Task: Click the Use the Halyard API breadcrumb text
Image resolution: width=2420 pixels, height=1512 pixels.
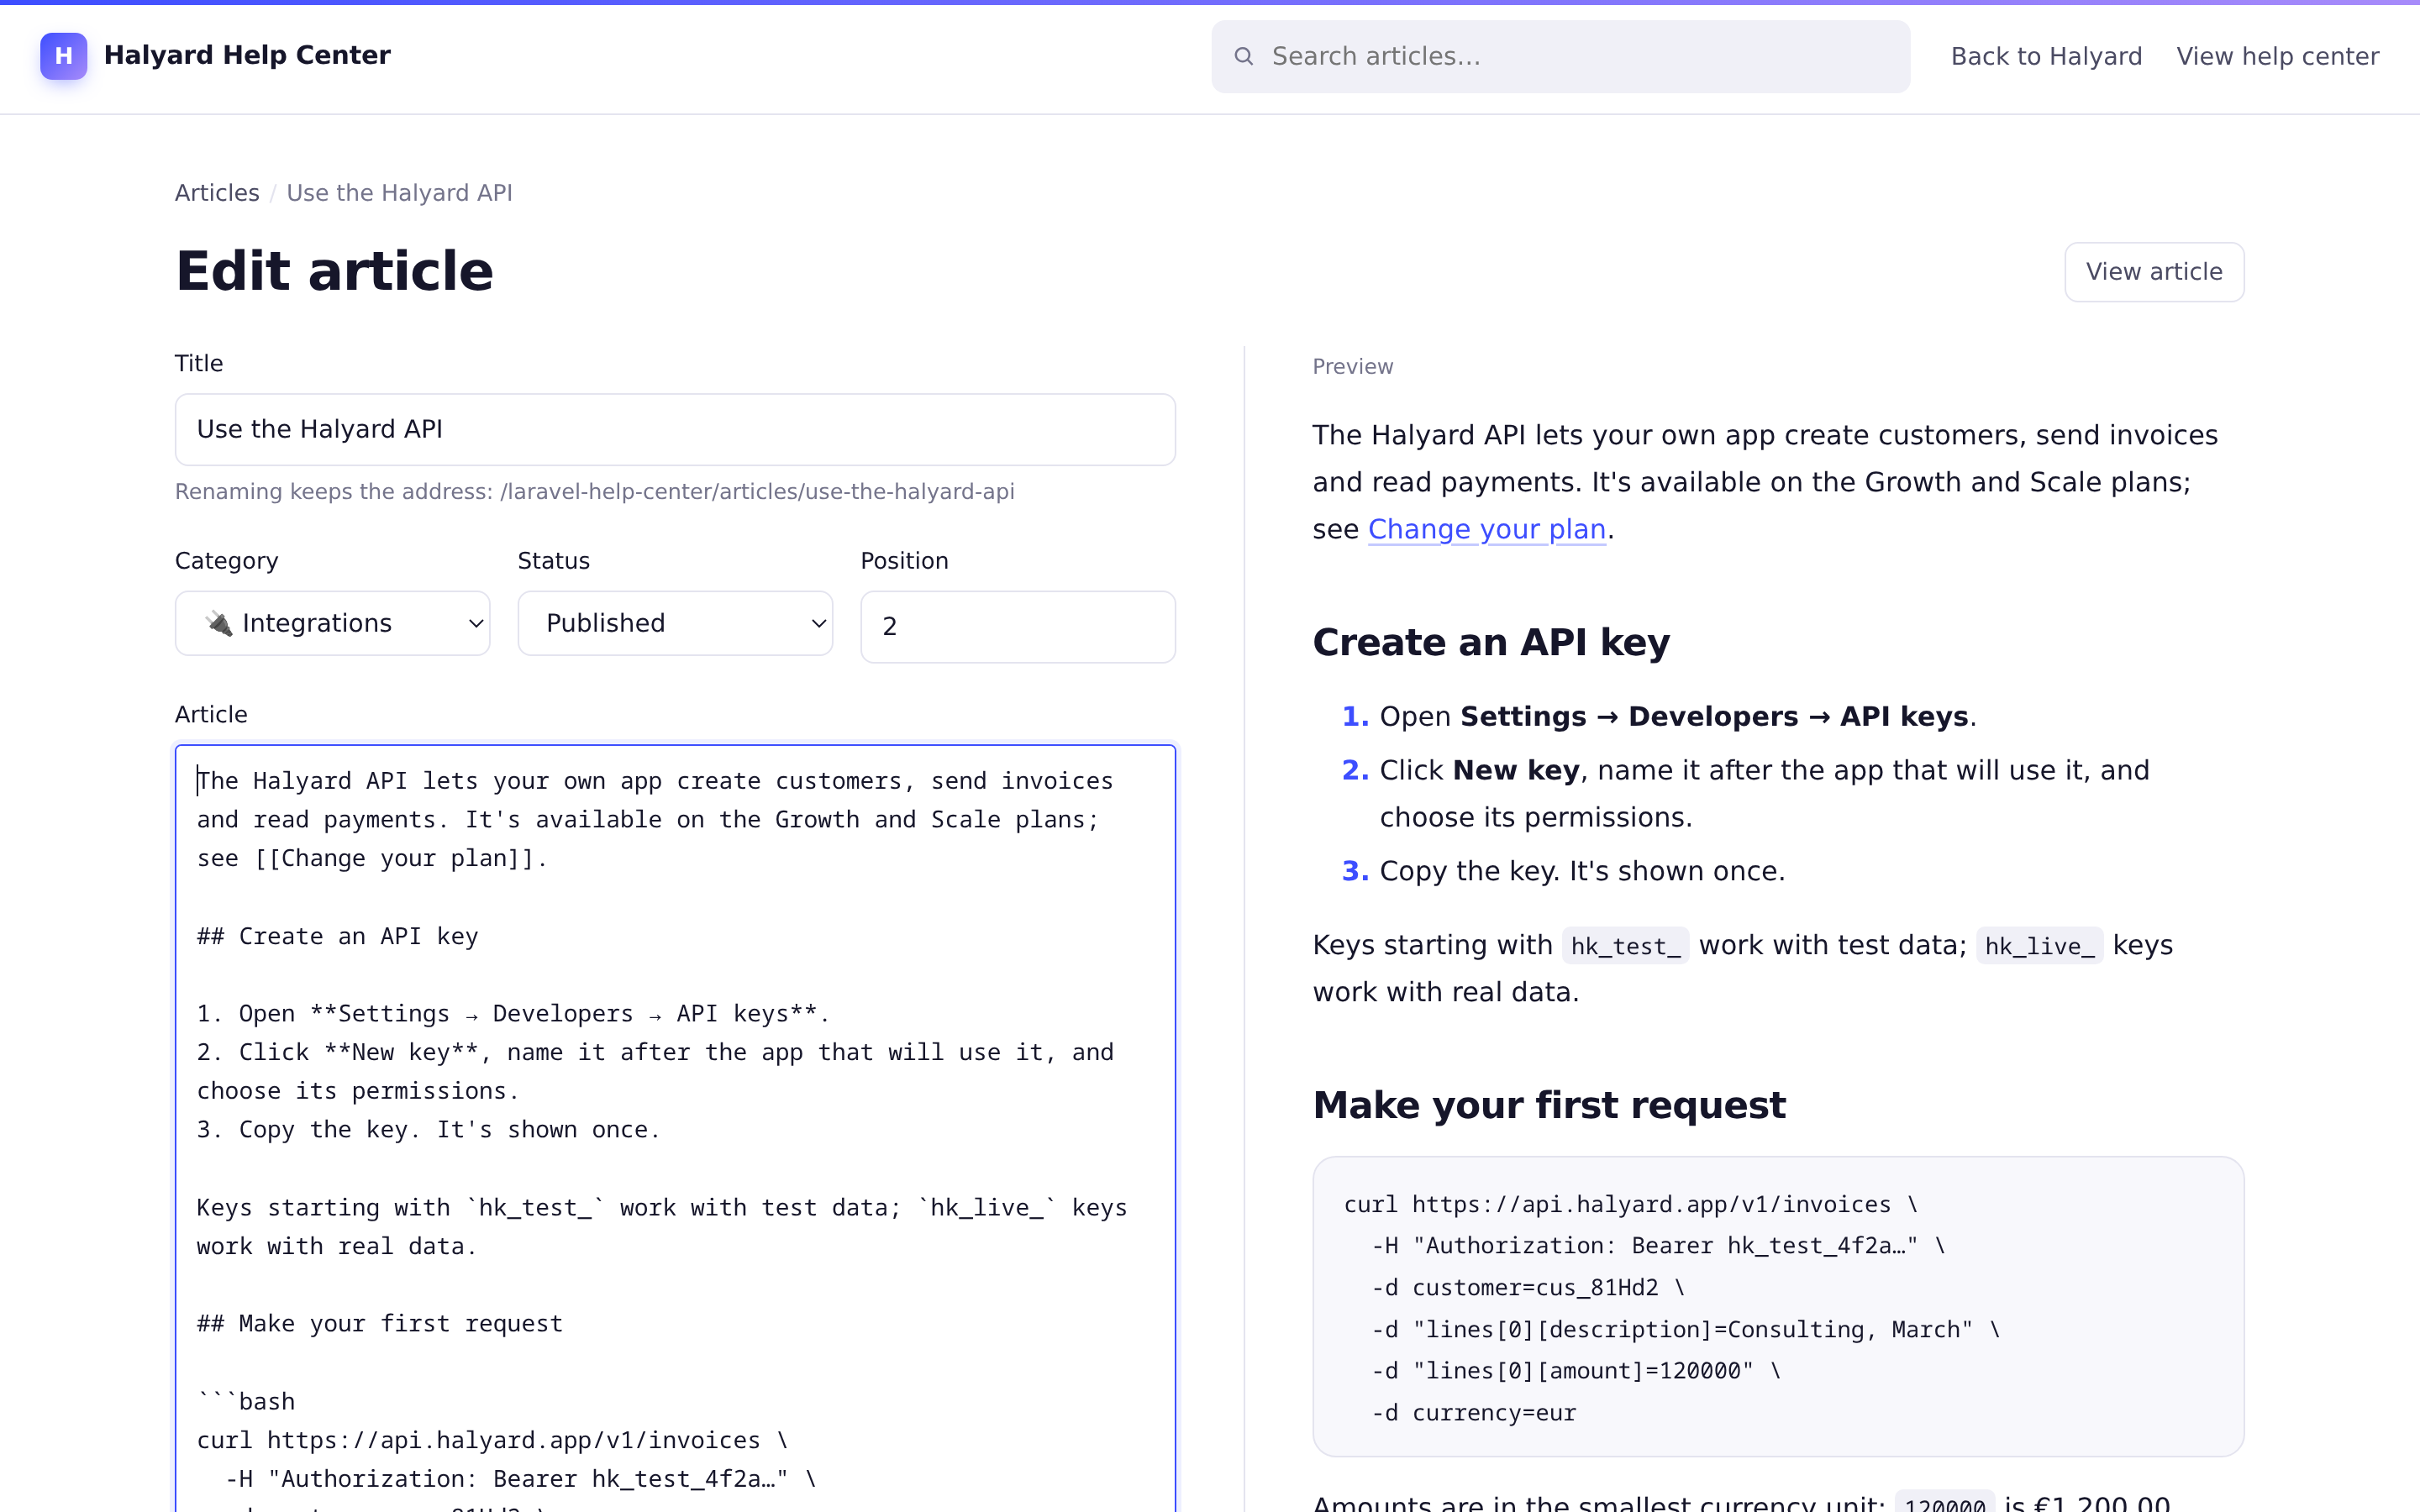Action: pos(399,193)
